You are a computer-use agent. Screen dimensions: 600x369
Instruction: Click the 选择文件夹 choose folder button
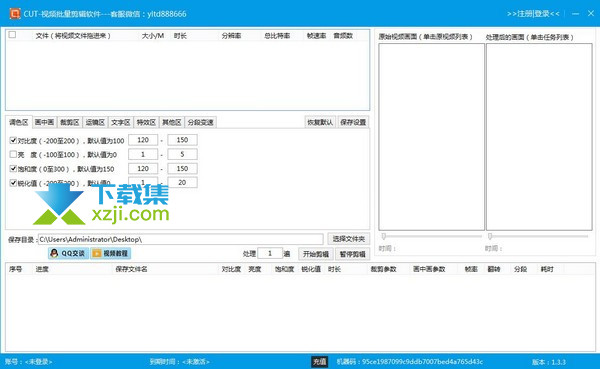349,239
